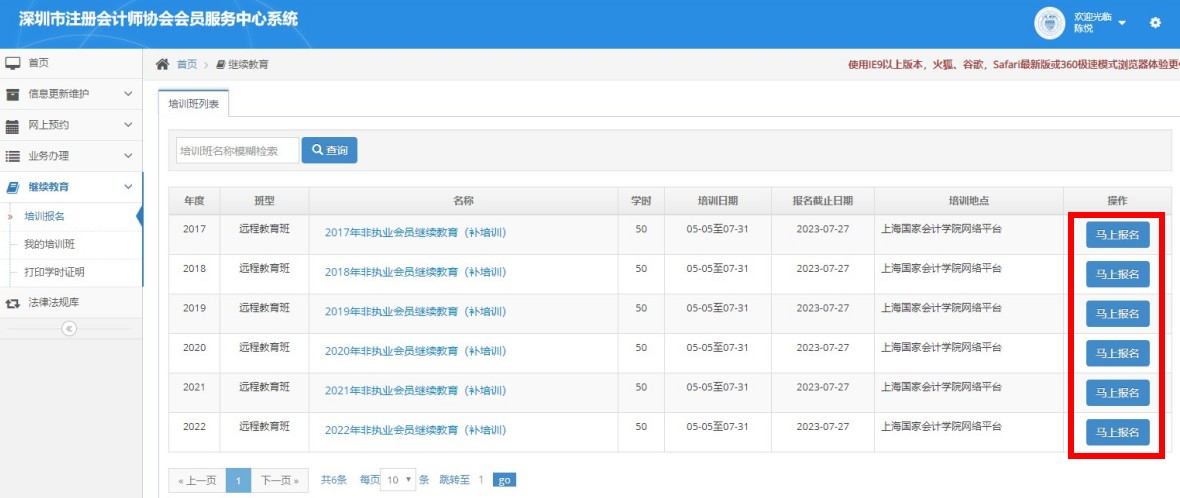The height and width of the screenshot is (498, 1180).
Task: Click 马上报名 for the 2019 class
Action: (1118, 314)
